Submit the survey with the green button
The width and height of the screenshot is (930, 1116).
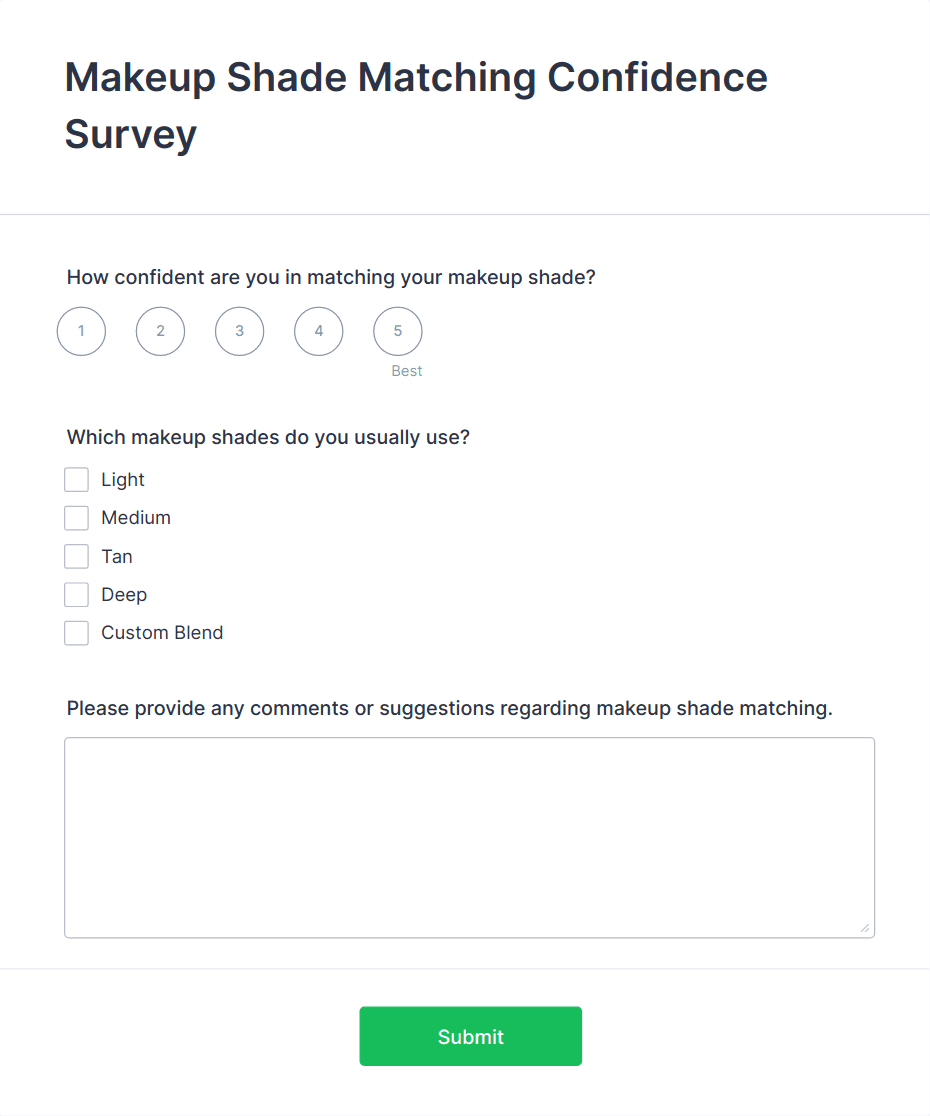[x=470, y=1036]
